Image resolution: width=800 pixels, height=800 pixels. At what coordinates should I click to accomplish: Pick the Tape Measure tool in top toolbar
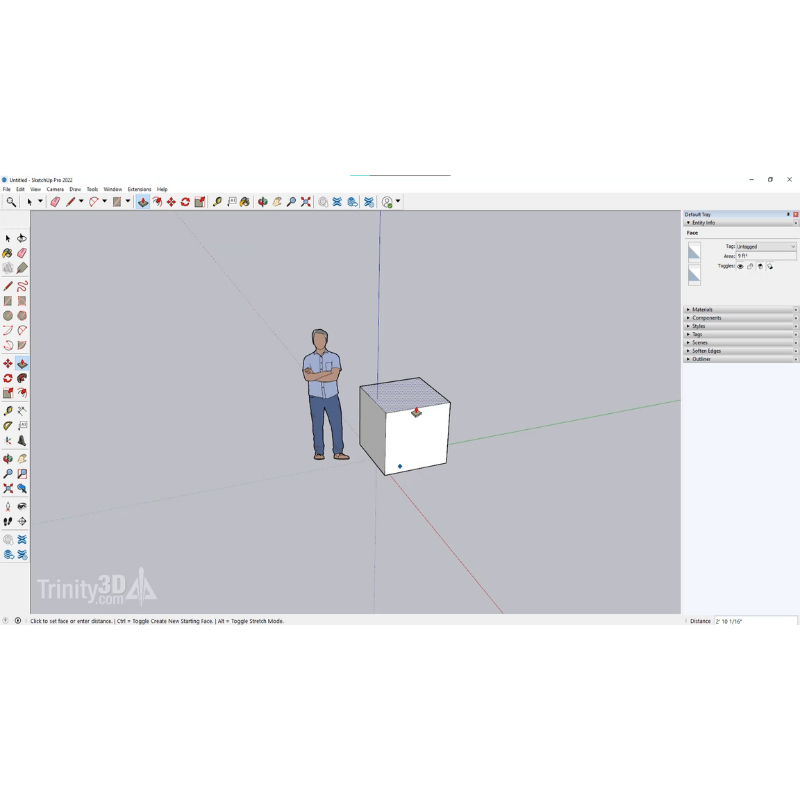click(x=217, y=202)
